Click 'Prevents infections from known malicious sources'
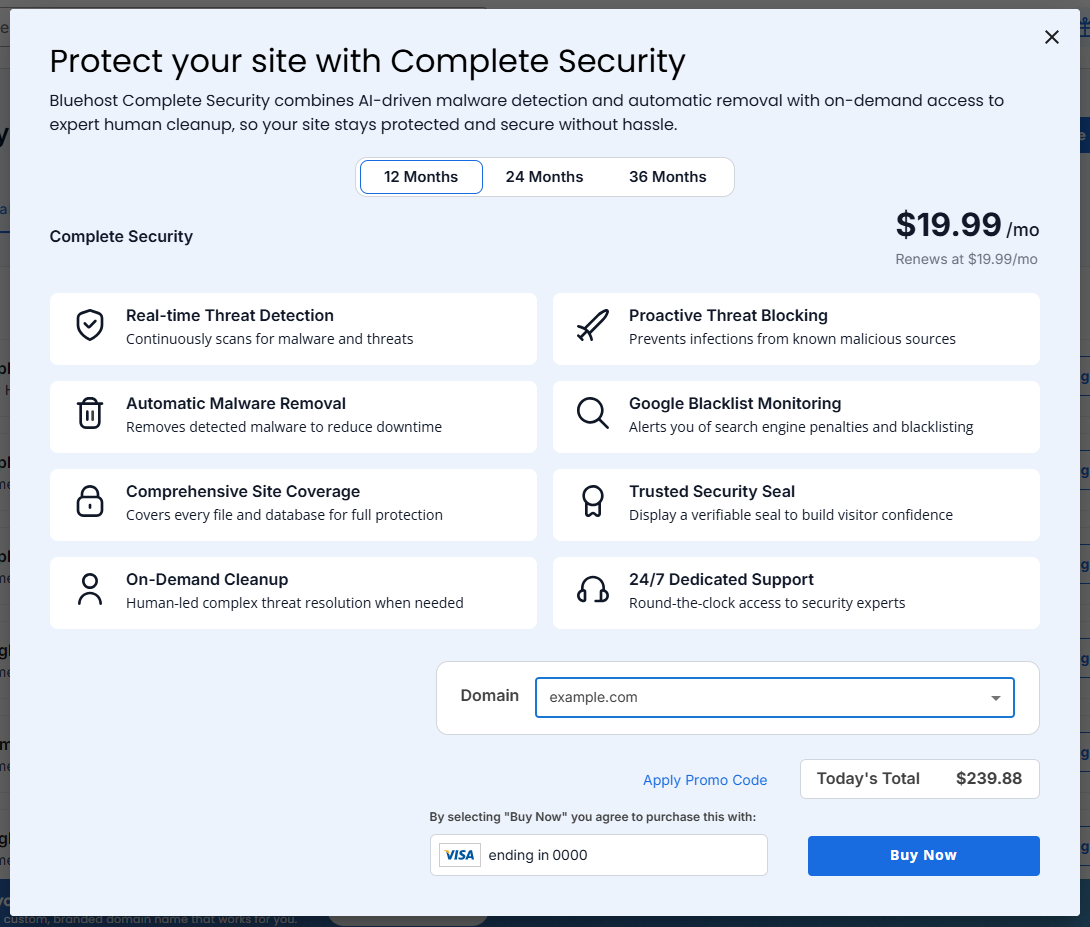The image size is (1090, 927). pyautogui.click(x=792, y=339)
